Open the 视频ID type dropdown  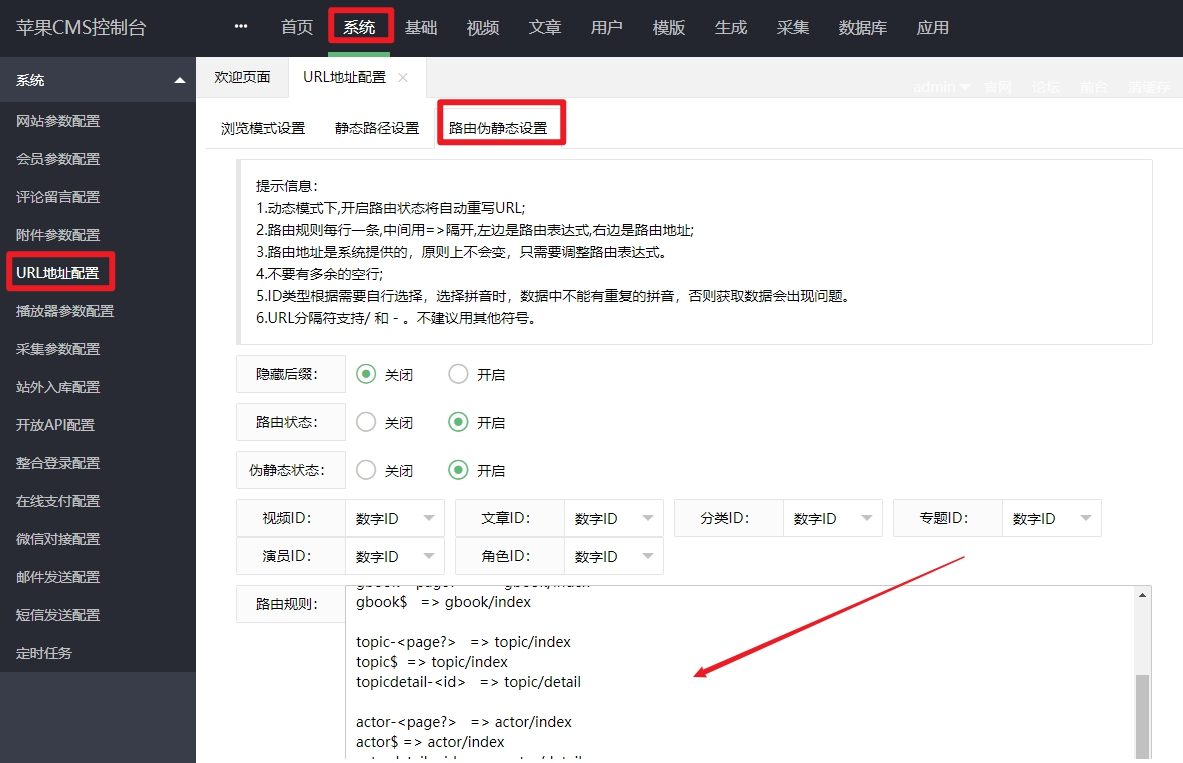(395, 518)
